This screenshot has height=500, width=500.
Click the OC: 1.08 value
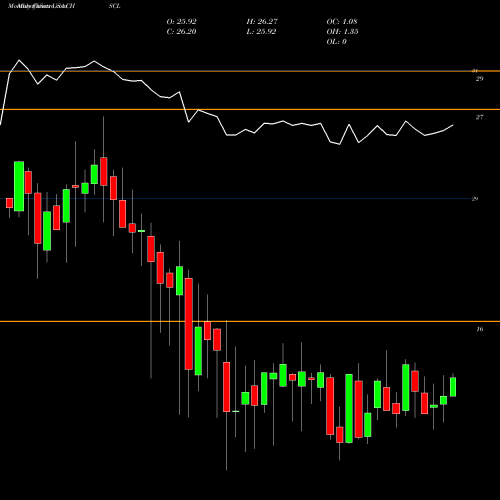(342, 22)
